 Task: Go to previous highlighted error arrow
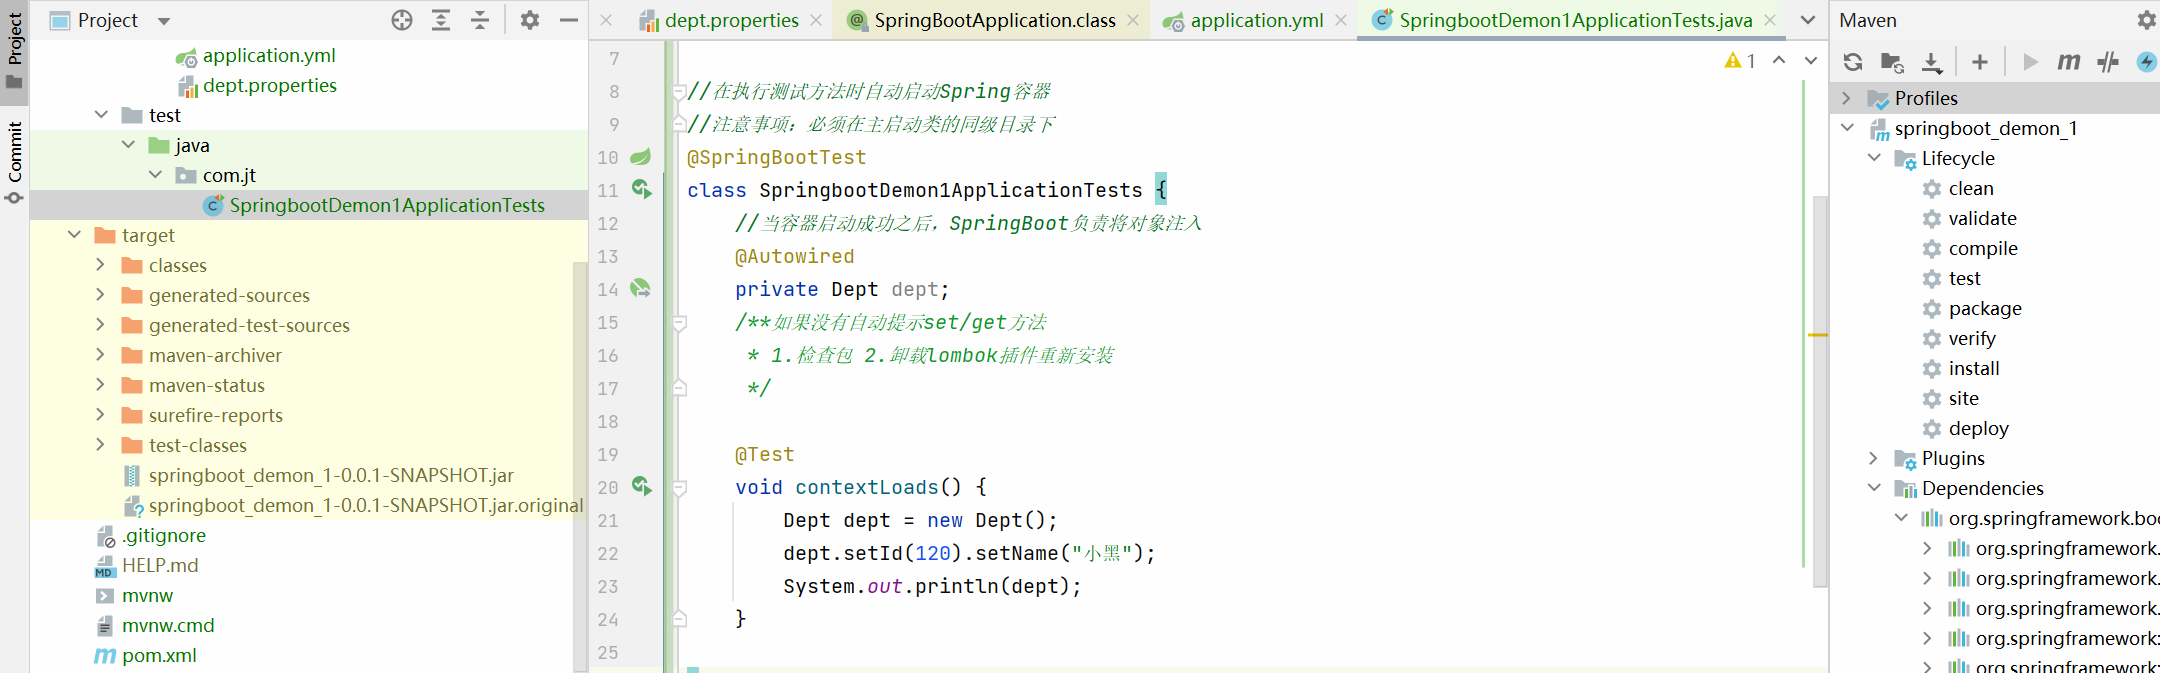point(1779,61)
